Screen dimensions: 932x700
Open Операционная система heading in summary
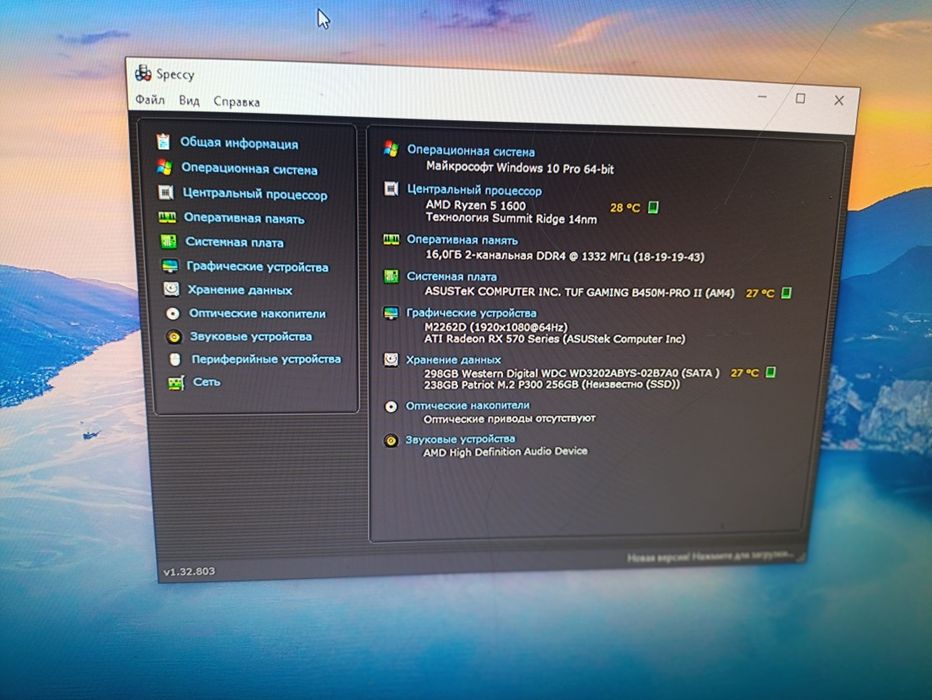tap(470, 151)
